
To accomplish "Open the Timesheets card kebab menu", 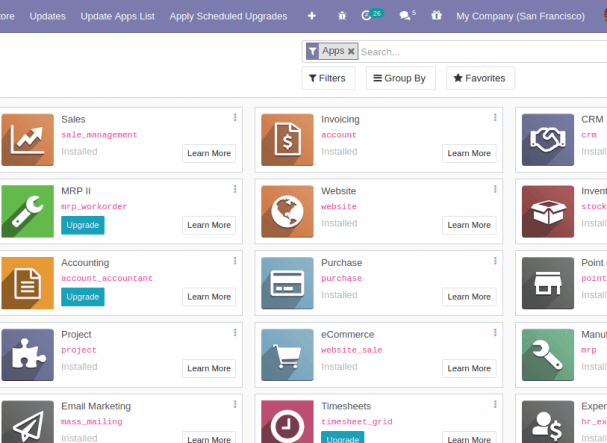I will (495, 404).
